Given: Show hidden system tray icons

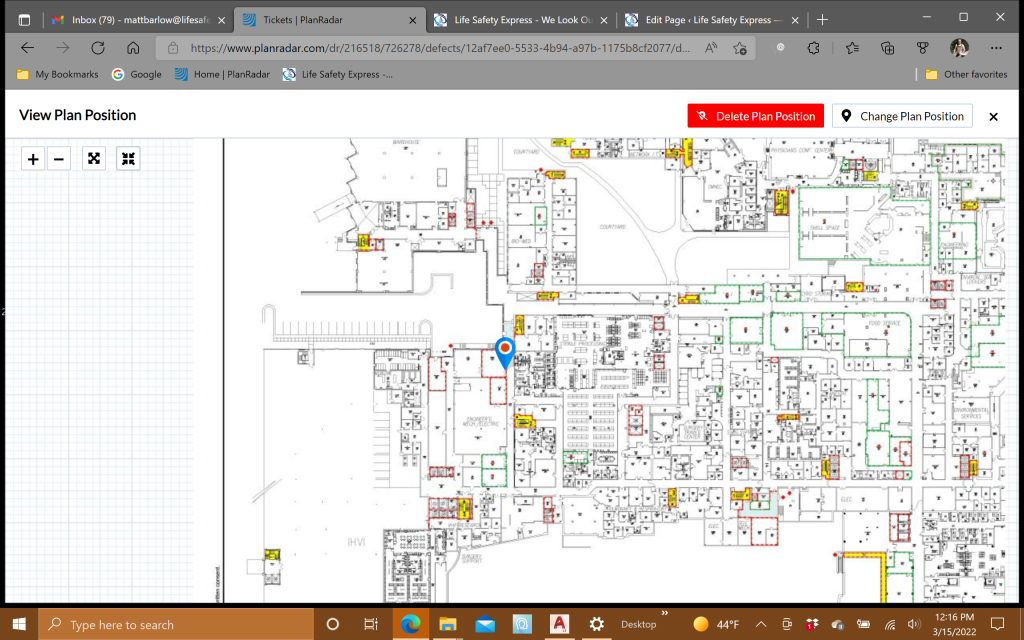Looking at the screenshot, I should tap(760, 624).
